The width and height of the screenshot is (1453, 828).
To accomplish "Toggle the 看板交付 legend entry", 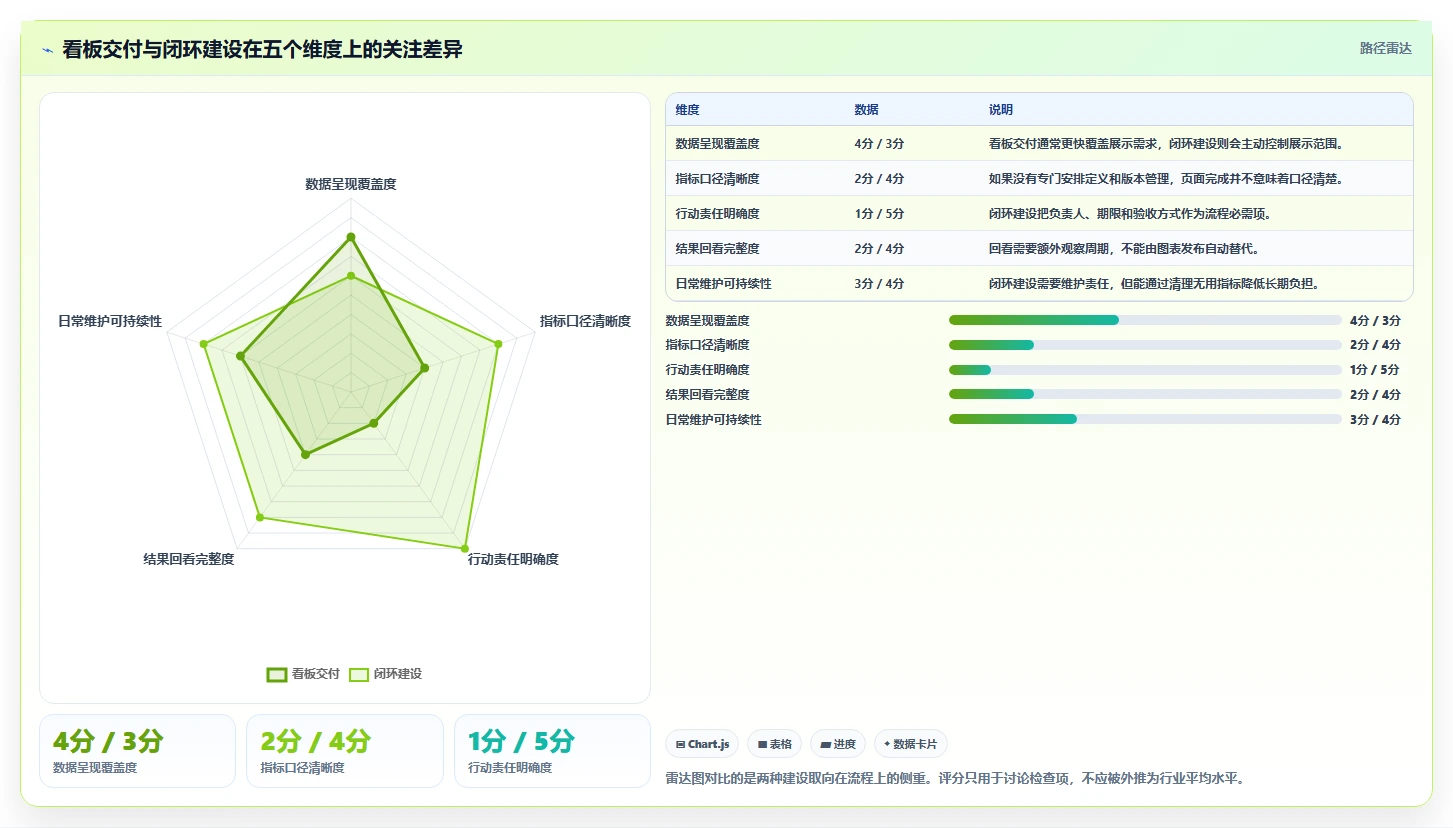I will (303, 674).
